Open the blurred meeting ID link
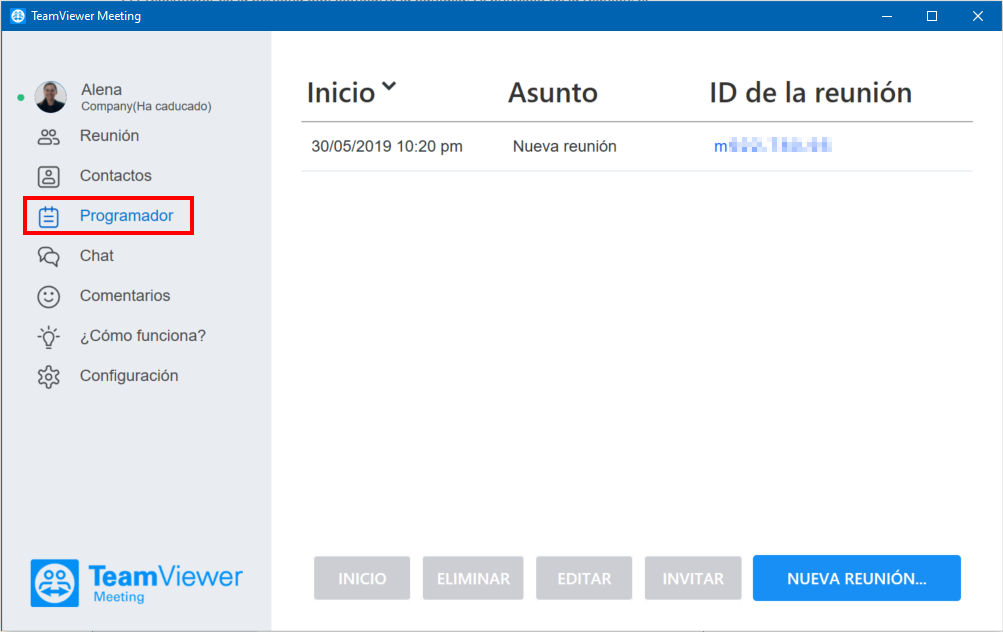1003x632 pixels. (773, 146)
